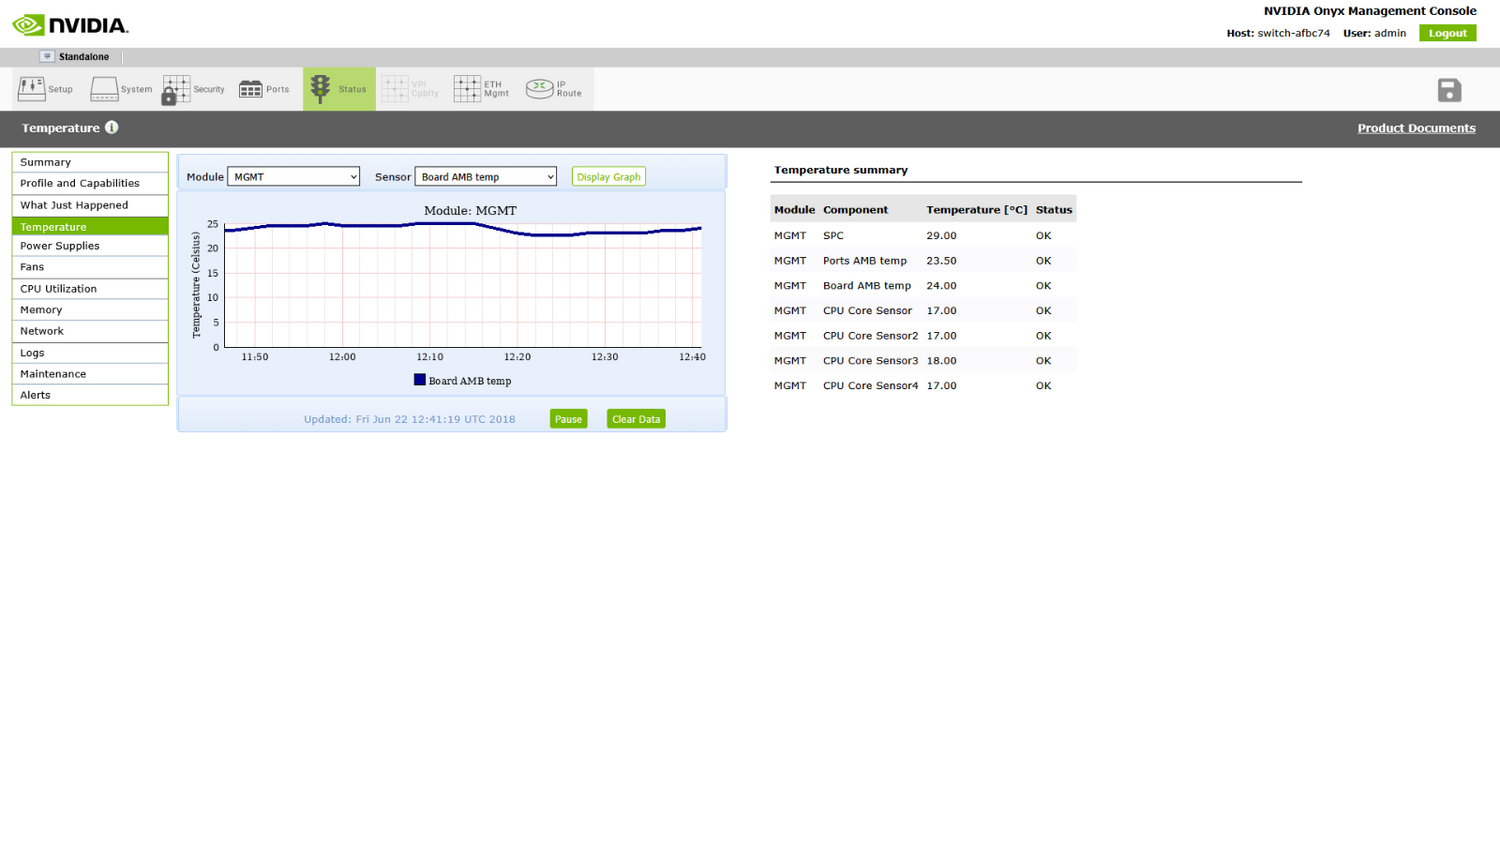
Task: Open CPU Utilization page
Action: click(90, 289)
